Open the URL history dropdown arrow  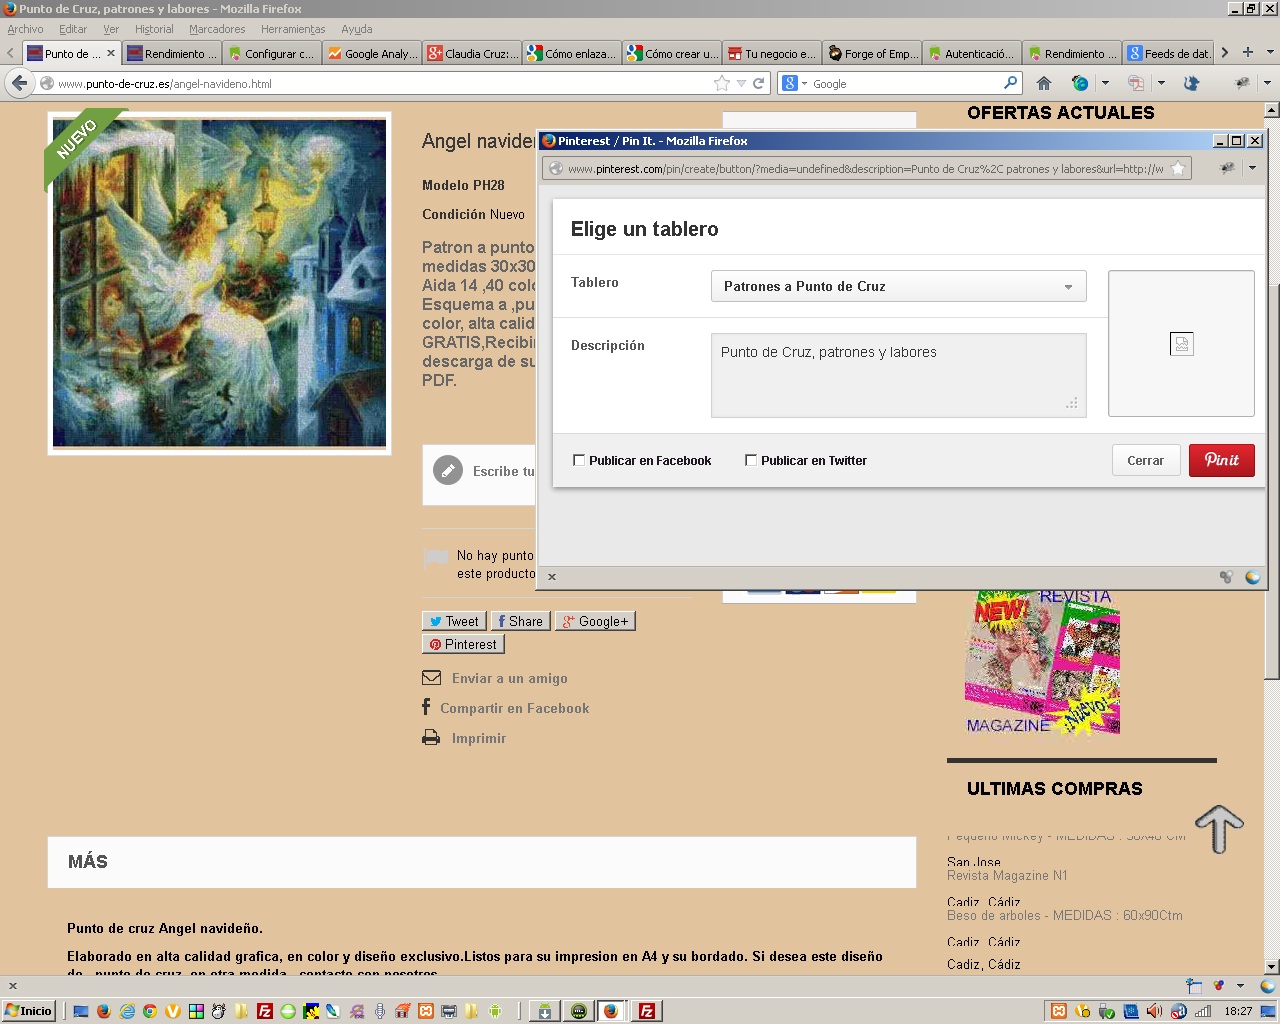(741, 84)
